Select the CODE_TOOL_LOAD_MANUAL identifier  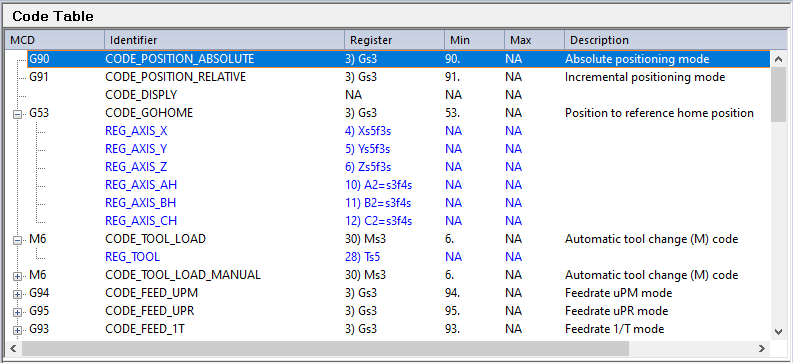tap(183, 275)
